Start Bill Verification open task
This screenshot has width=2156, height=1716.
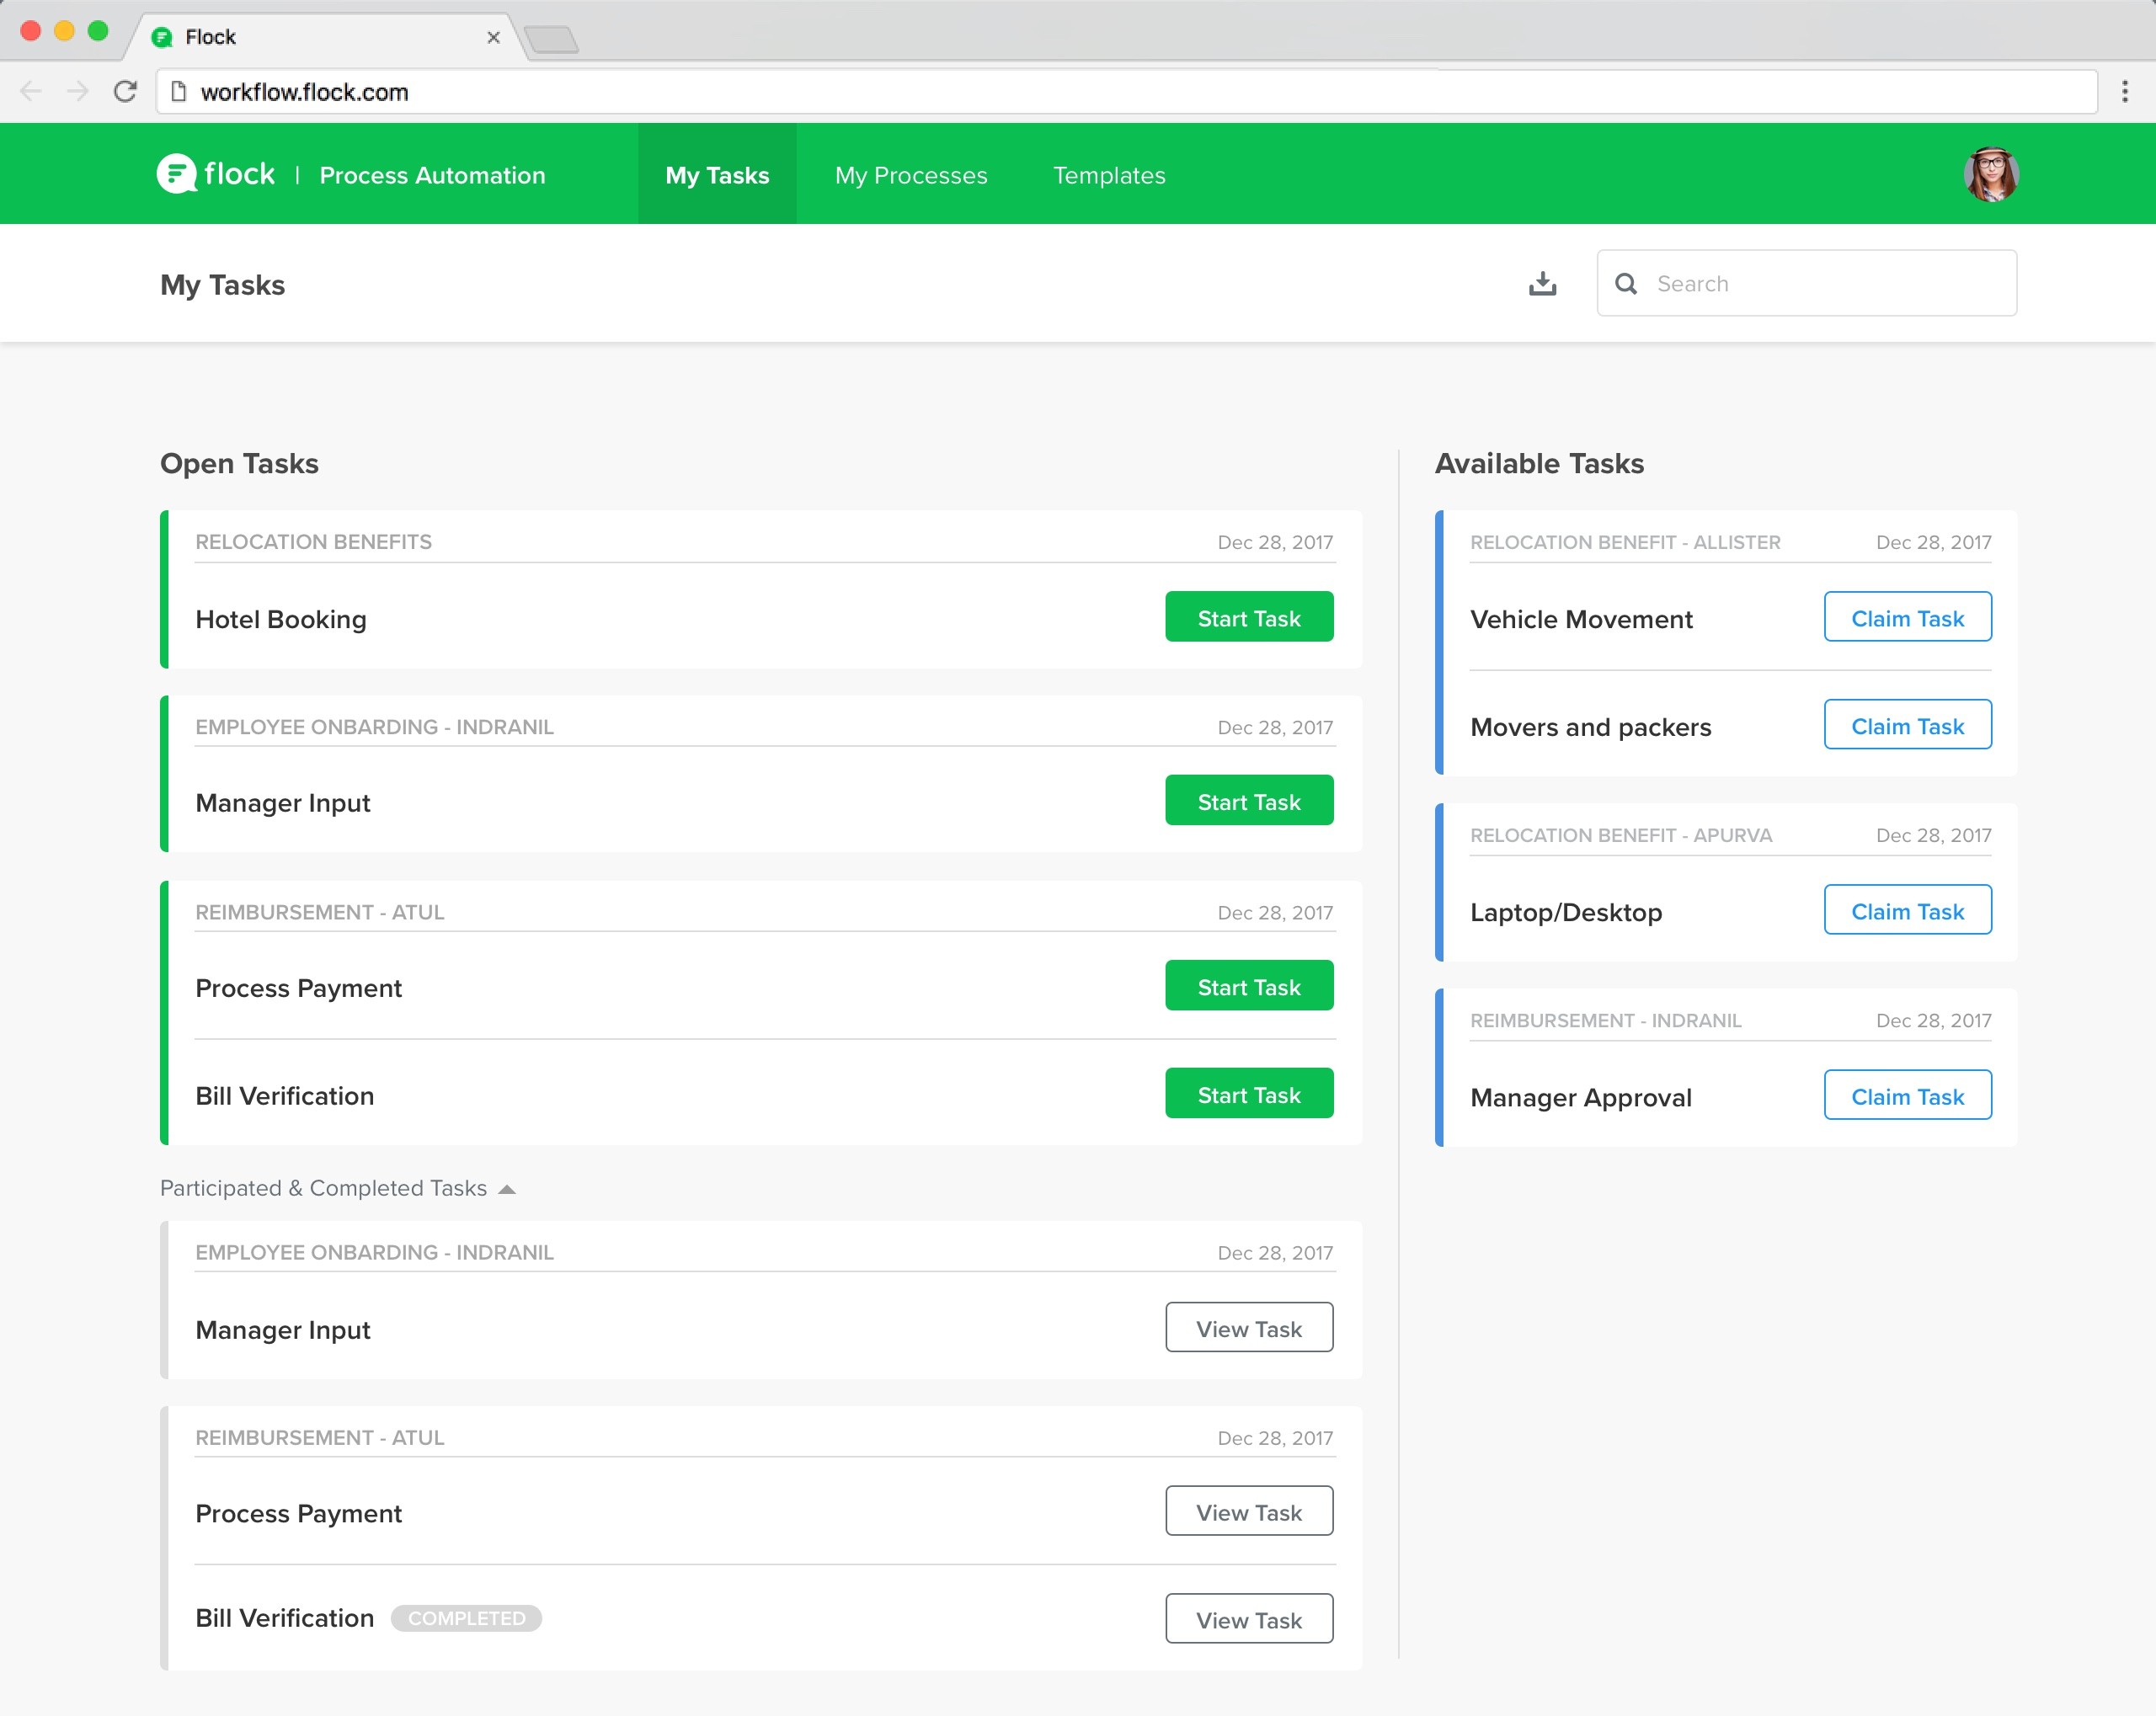tap(1249, 1094)
